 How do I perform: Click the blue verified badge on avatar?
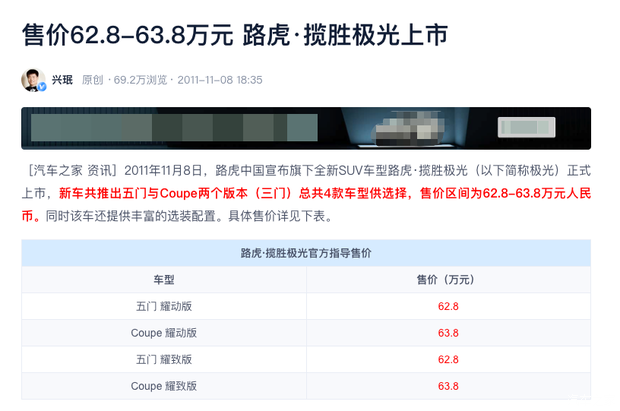coord(42,87)
